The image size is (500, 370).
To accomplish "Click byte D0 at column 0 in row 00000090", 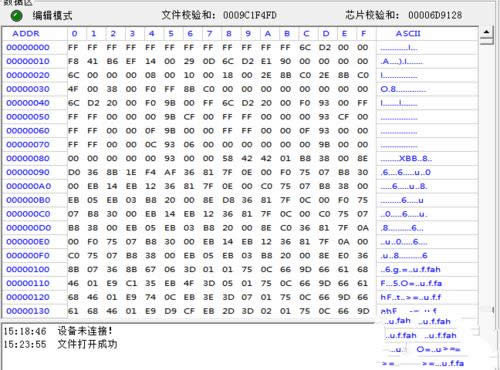I will coord(73,172).
